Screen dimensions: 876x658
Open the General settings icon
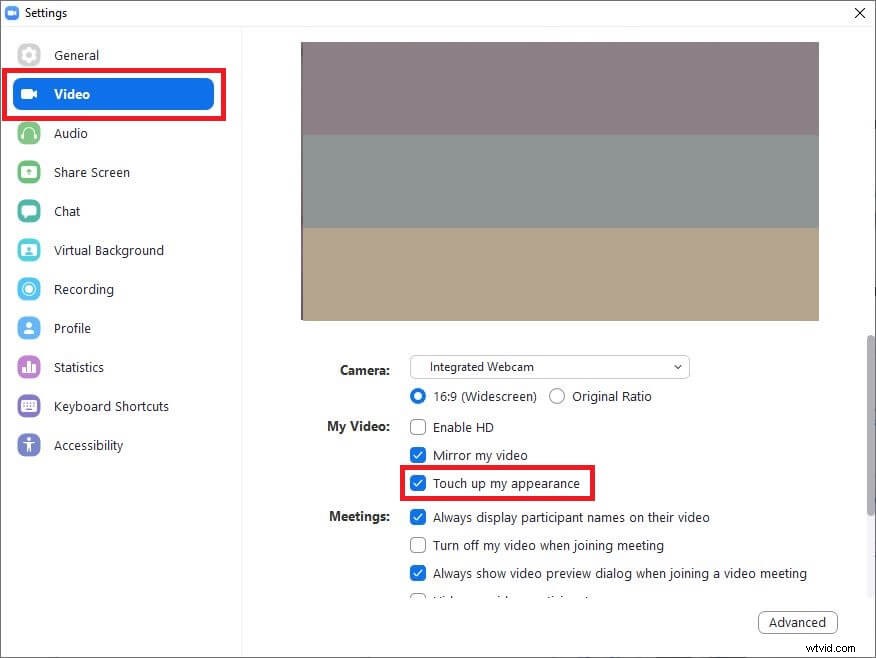[x=28, y=55]
